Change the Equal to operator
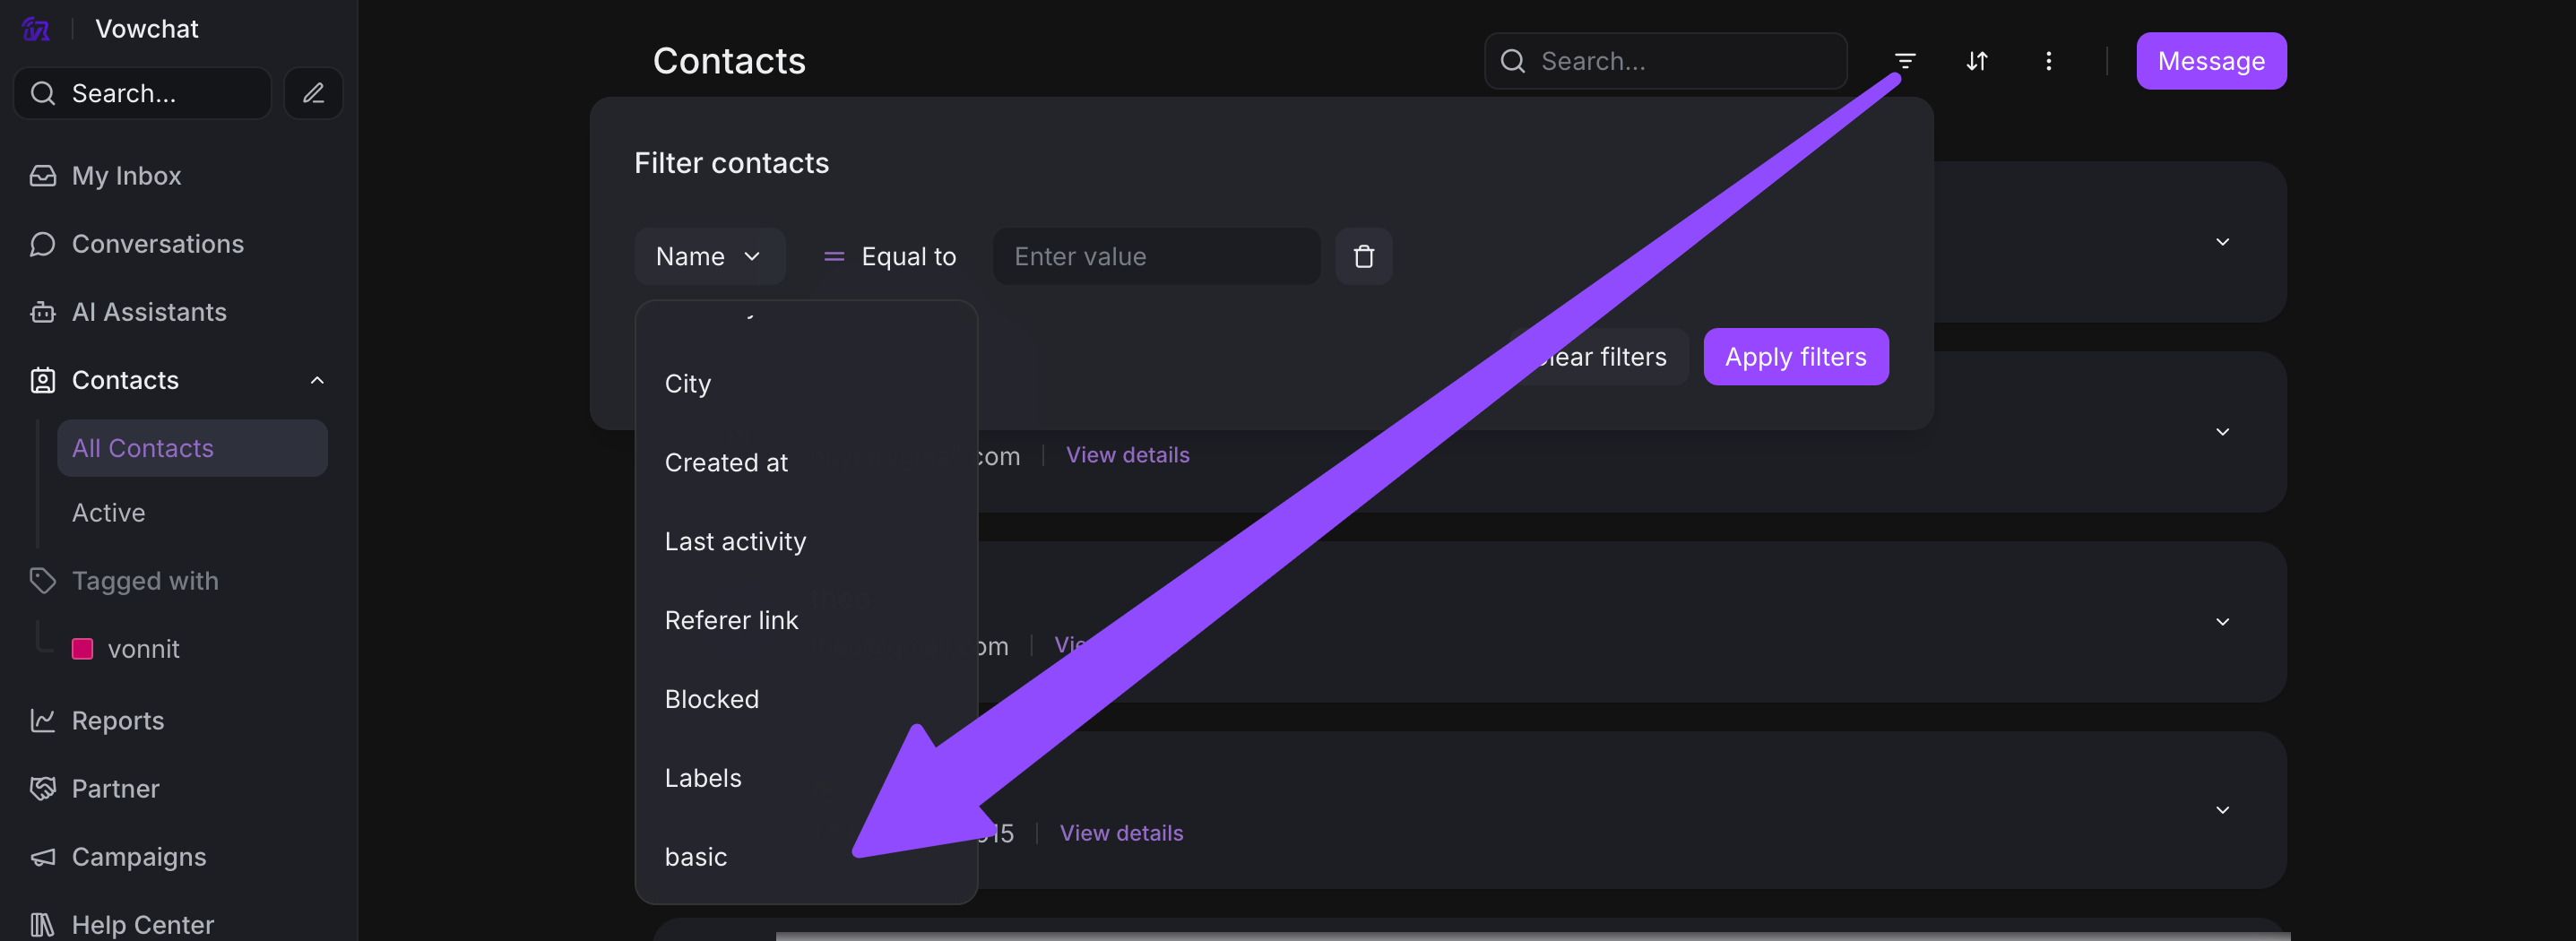The height and width of the screenshot is (941, 2576). click(889, 257)
